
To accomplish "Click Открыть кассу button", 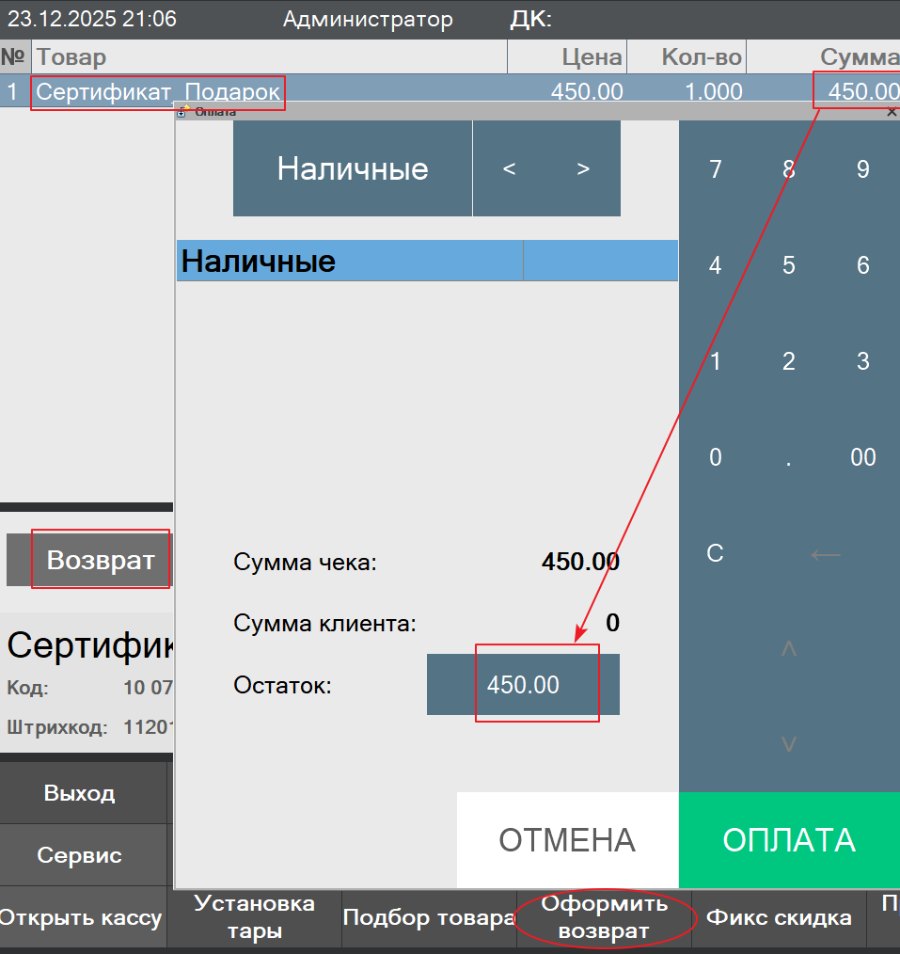I will coord(81,917).
